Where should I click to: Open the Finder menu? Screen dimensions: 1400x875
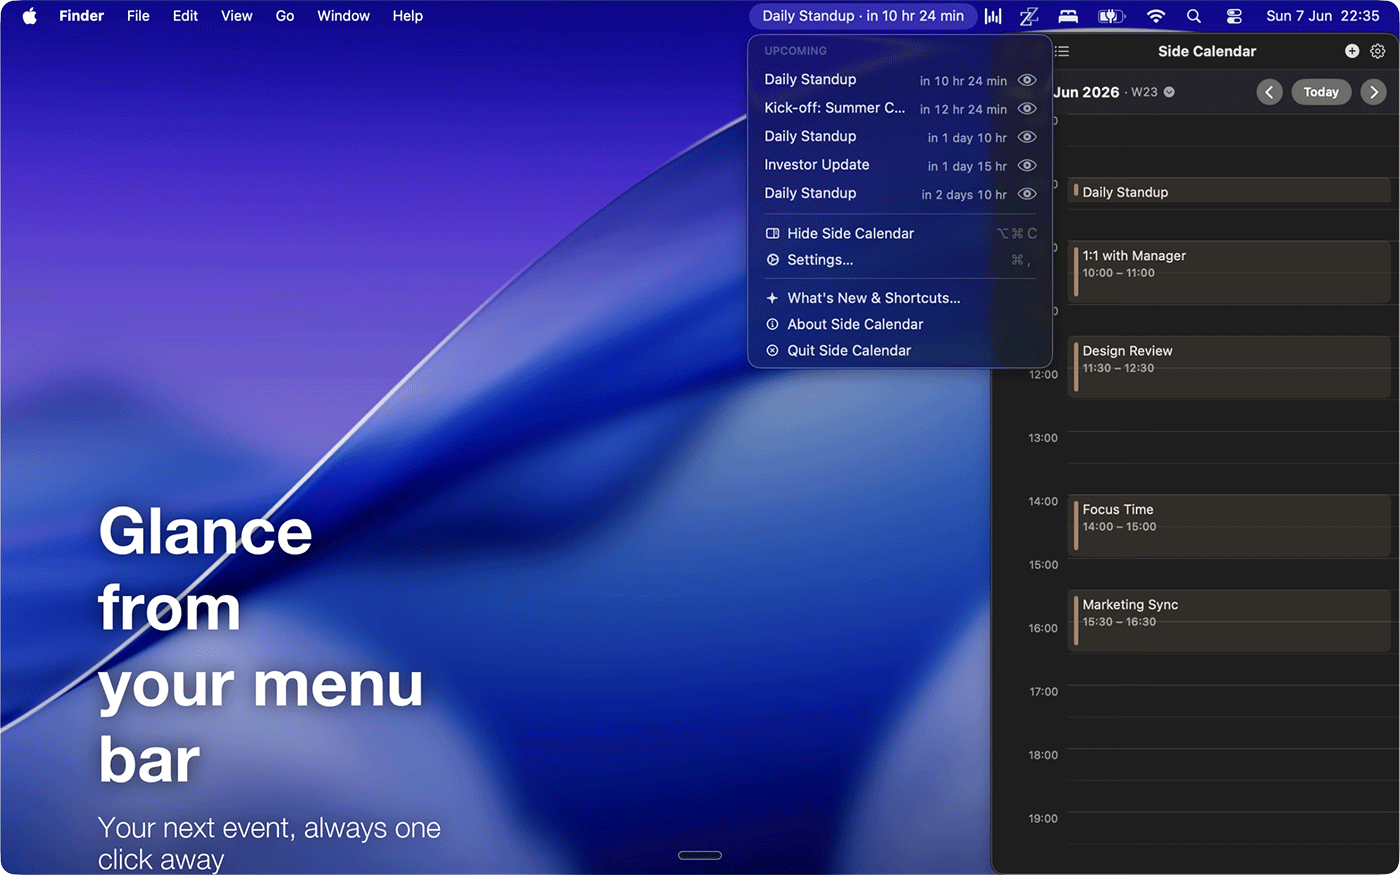(x=81, y=16)
